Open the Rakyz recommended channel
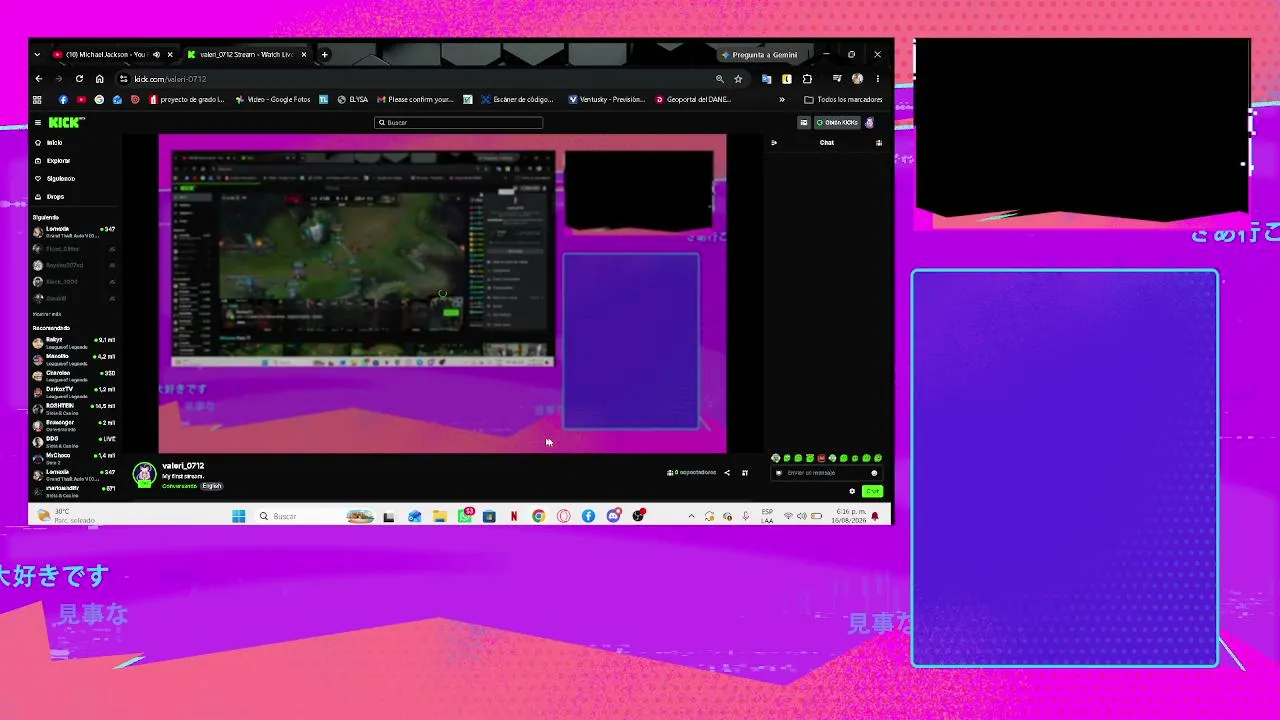The image size is (1280, 720). (74, 342)
